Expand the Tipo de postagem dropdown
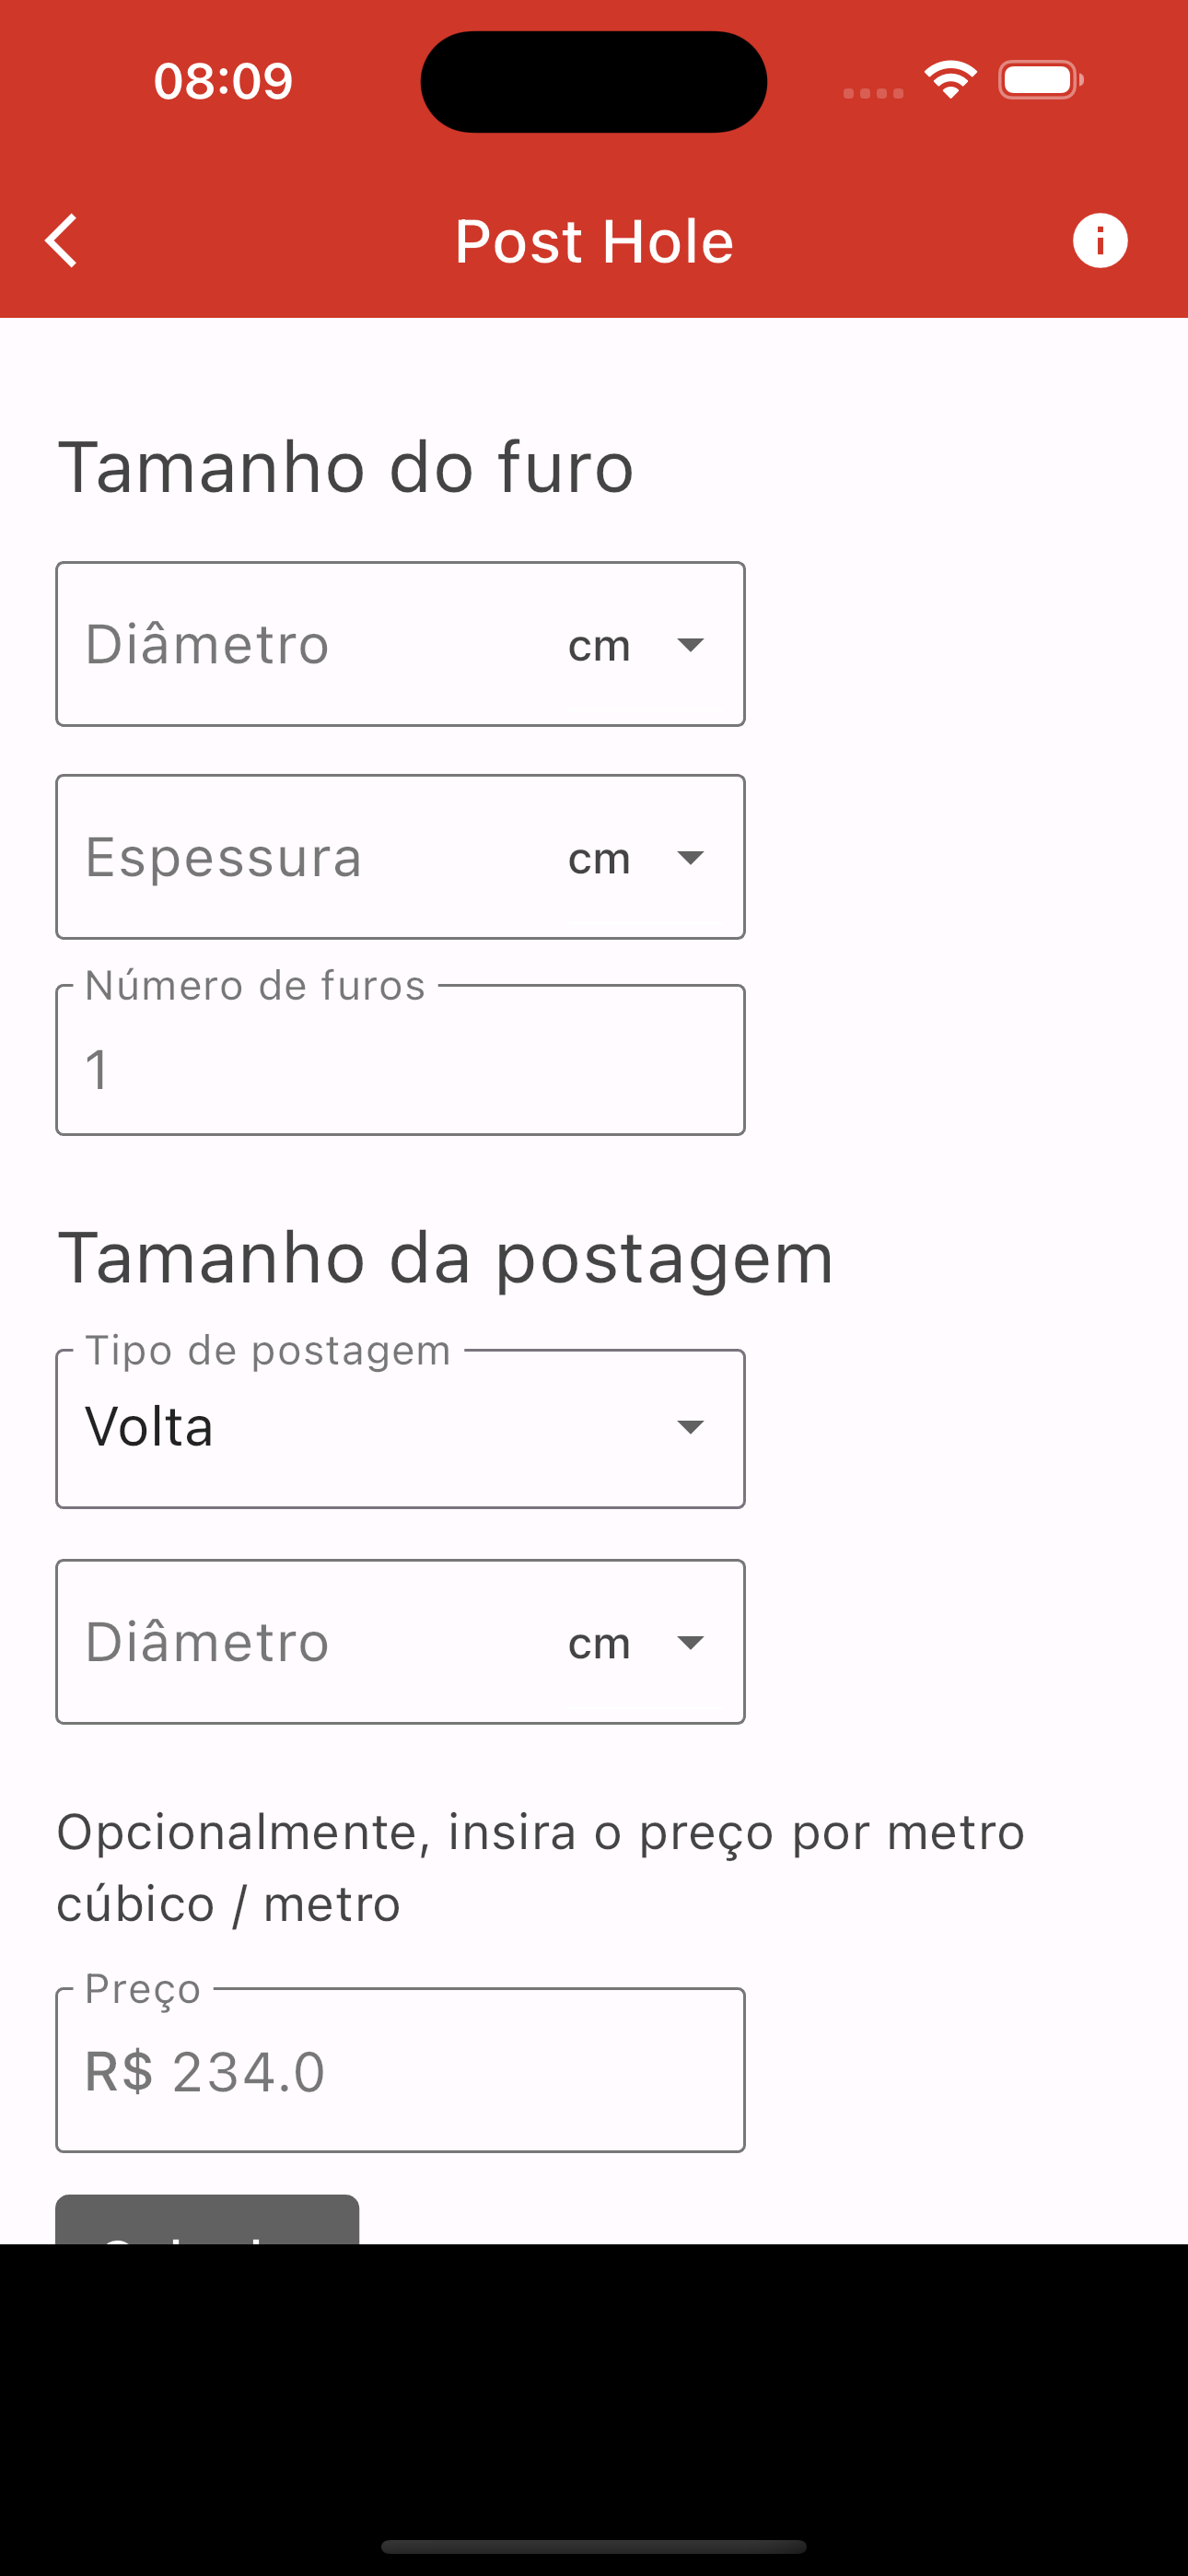The height and width of the screenshot is (2576, 1188). [x=400, y=1428]
